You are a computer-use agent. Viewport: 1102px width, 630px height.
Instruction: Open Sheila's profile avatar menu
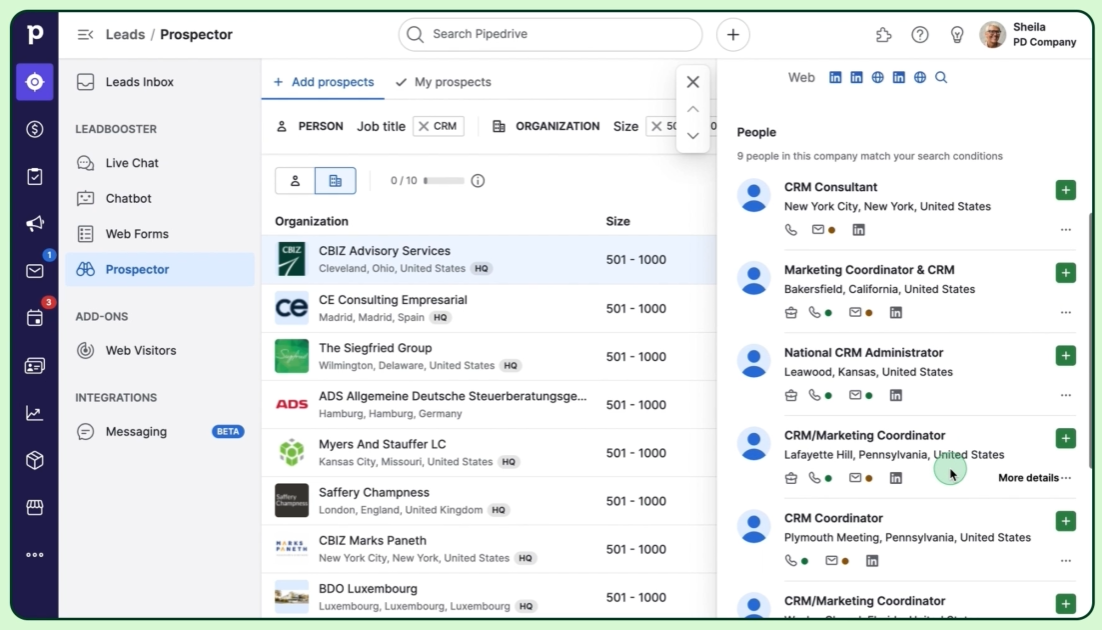(x=992, y=34)
